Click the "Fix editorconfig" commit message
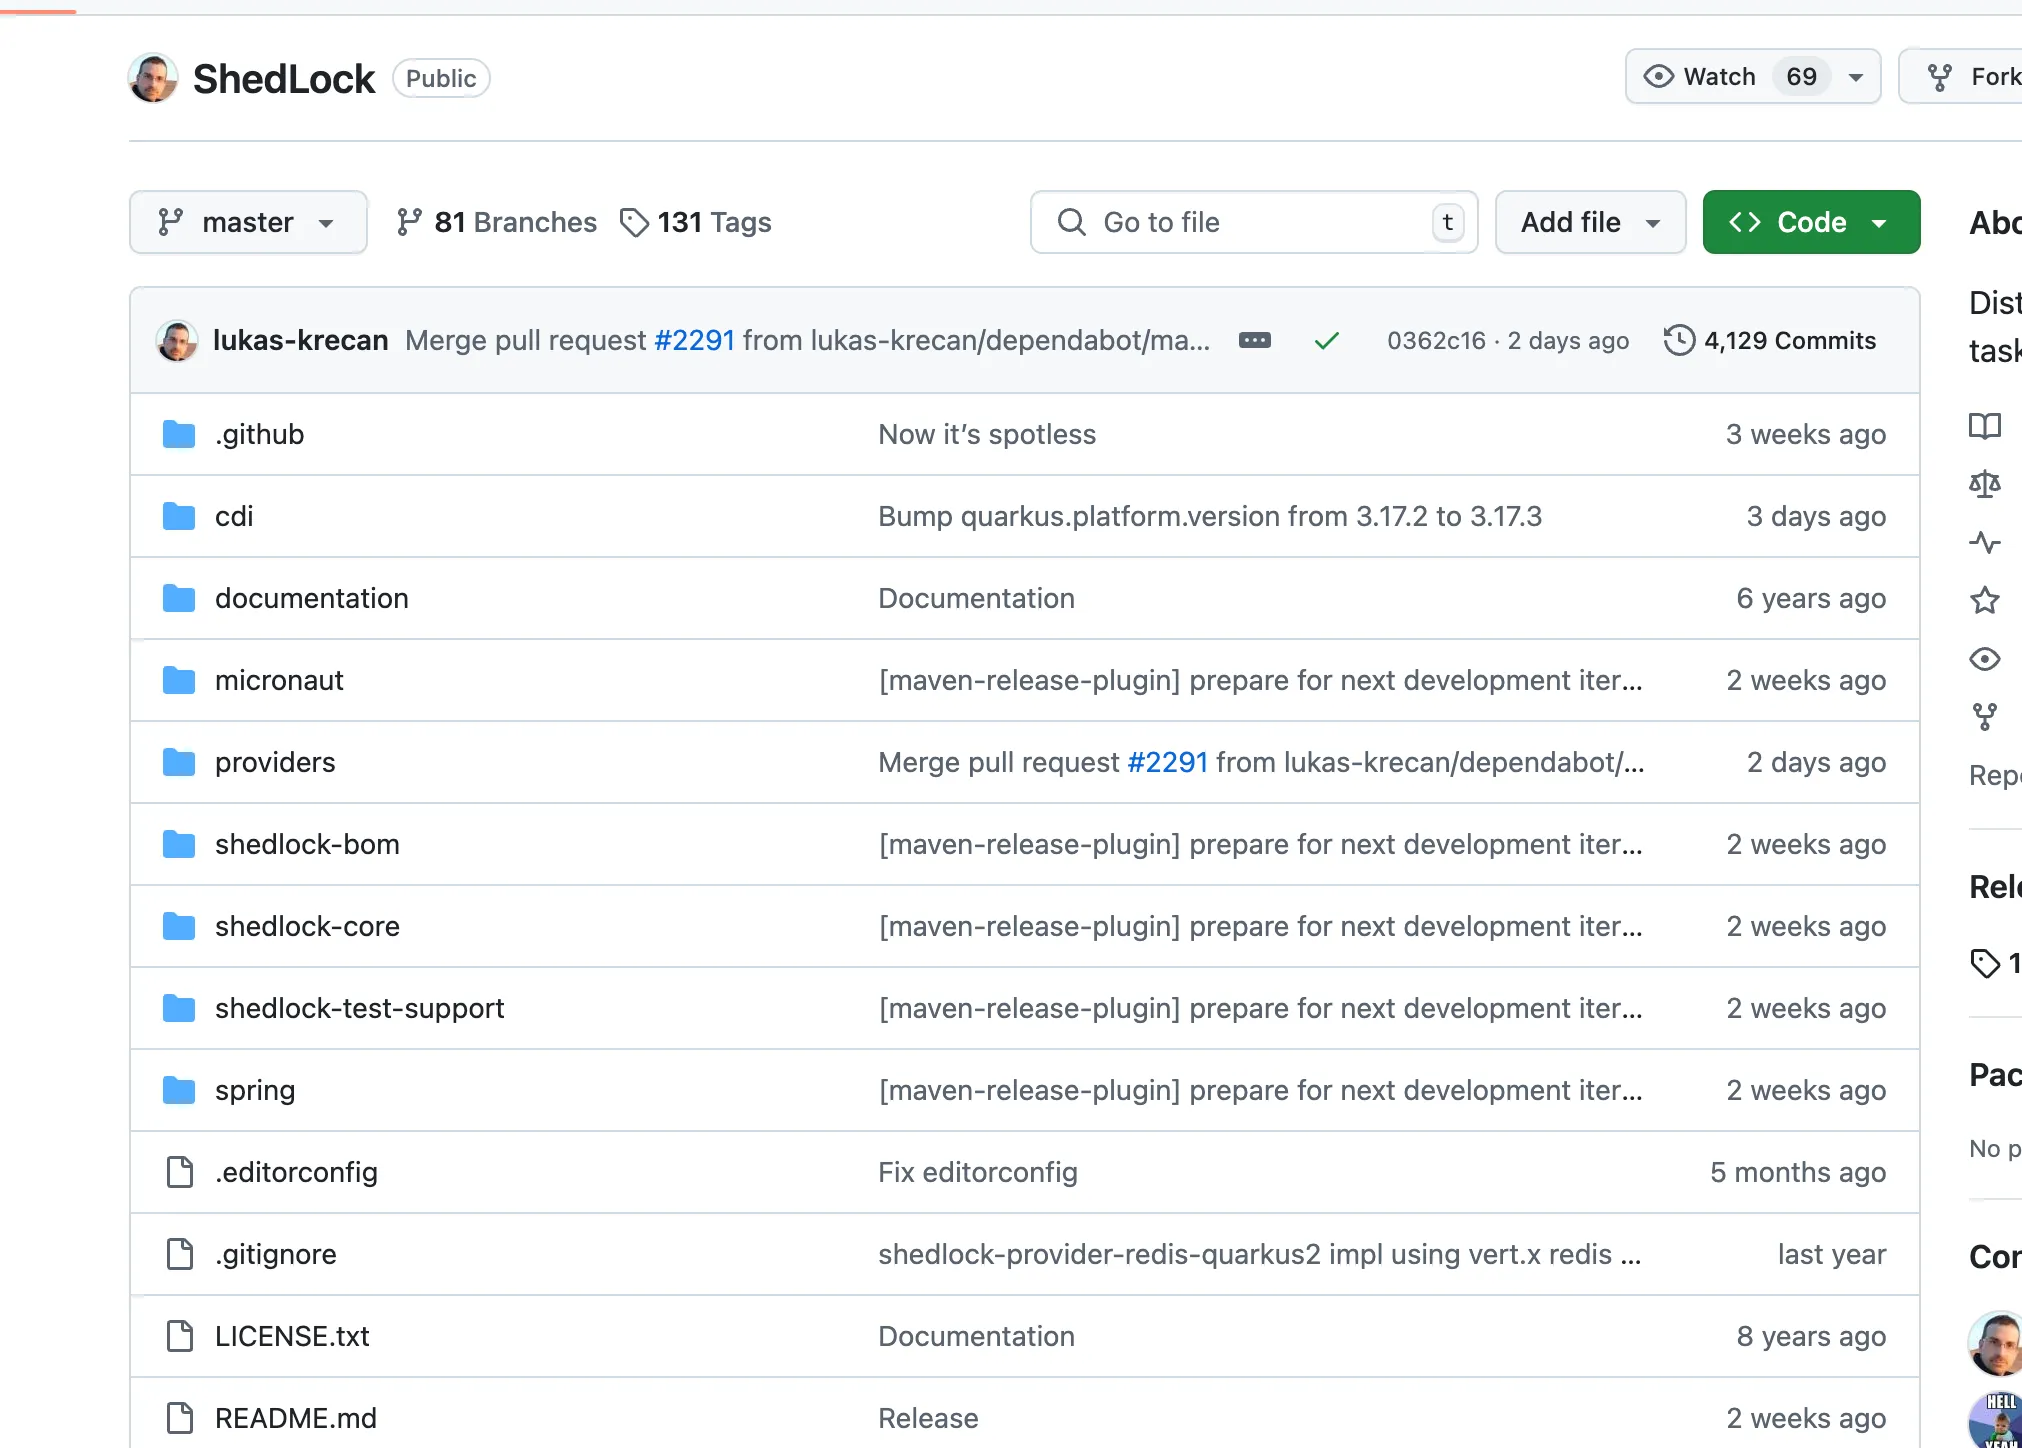This screenshot has width=2022, height=1448. point(978,1172)
